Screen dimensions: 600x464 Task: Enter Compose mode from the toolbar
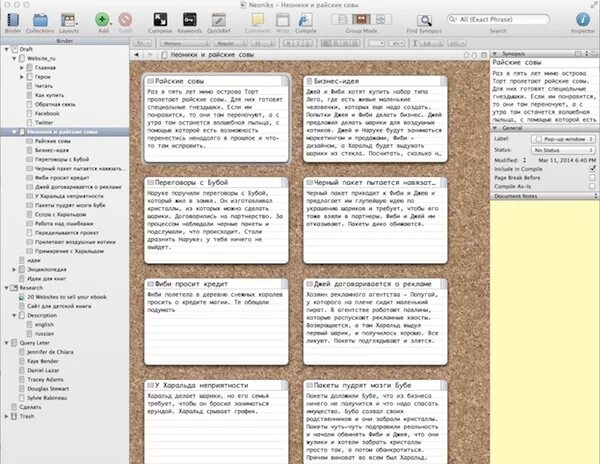coord(160,20)
